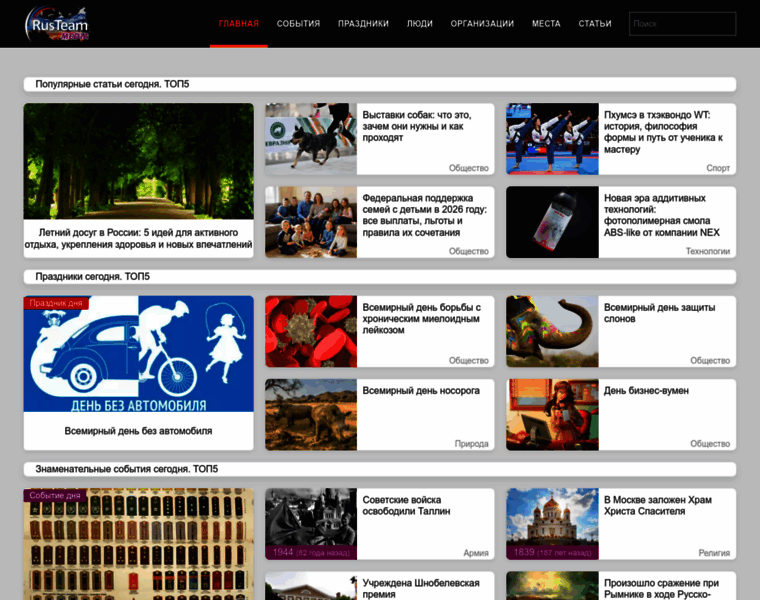Open Всемирный день носорога link
The height and width of the screenshot is (600, 760).
click(x=421, y=391)
